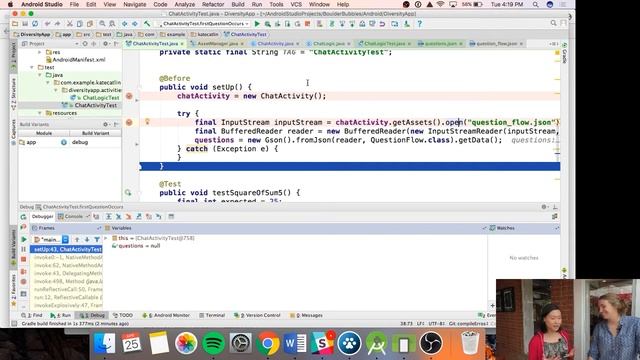Toggle breakpoint on the InputStream line

click(129, 122)
